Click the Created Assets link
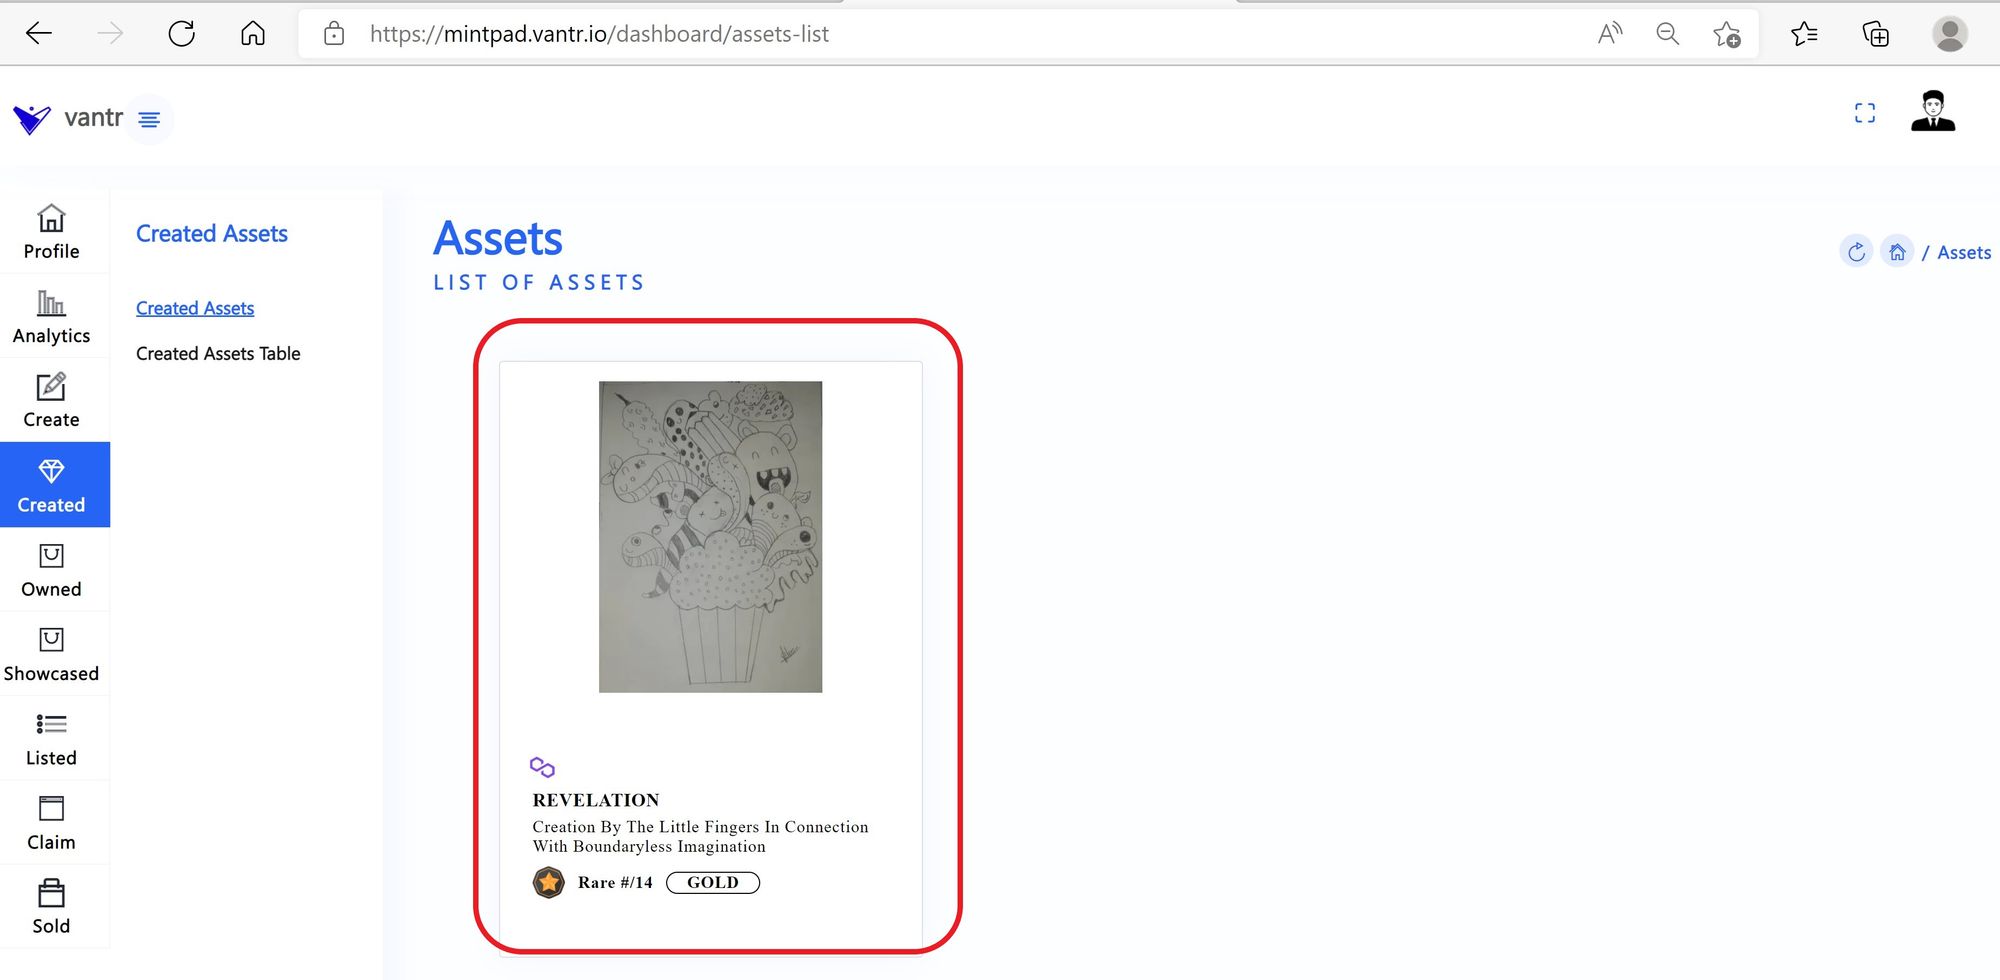This screenshot has height=980, width=2000. point(195,308)
